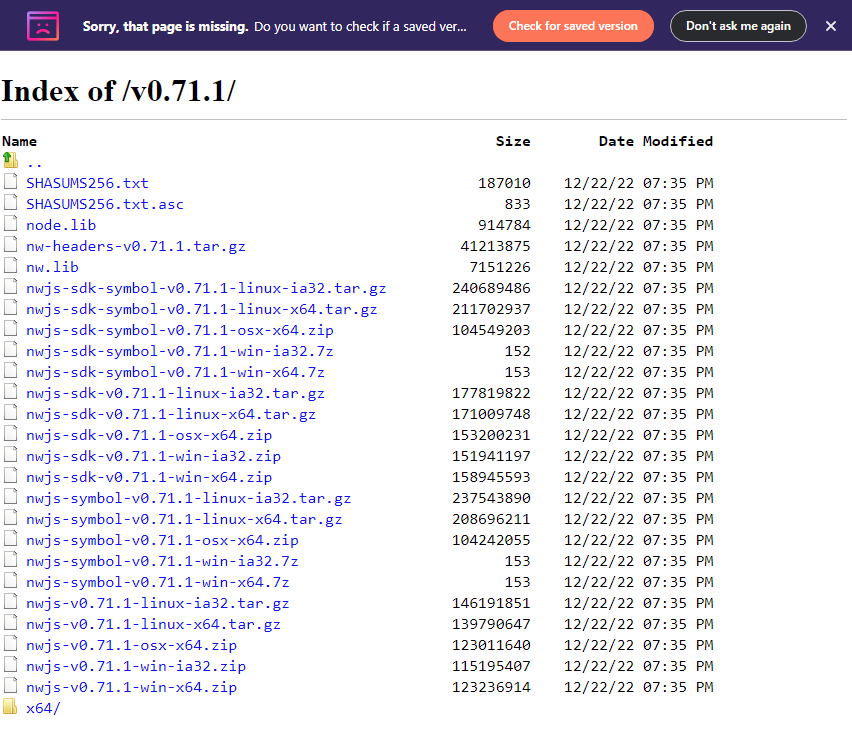Click the file icon beside node.lib
This screenshot has width=852, height=732.
click(x=10, y=224)
